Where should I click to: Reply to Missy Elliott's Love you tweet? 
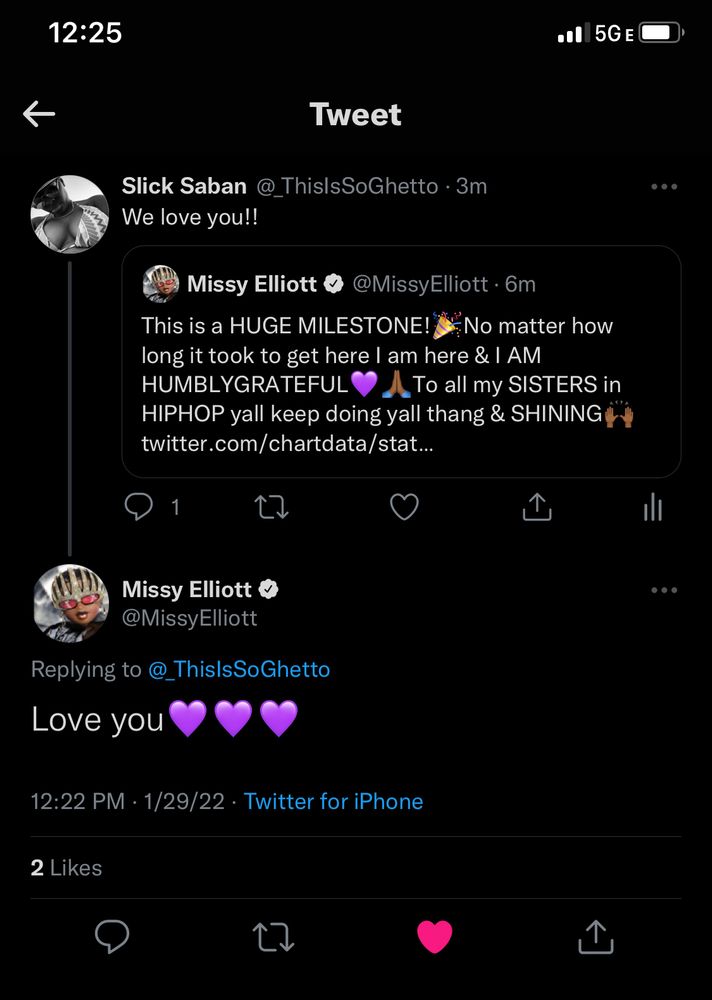tap(112, 936)
